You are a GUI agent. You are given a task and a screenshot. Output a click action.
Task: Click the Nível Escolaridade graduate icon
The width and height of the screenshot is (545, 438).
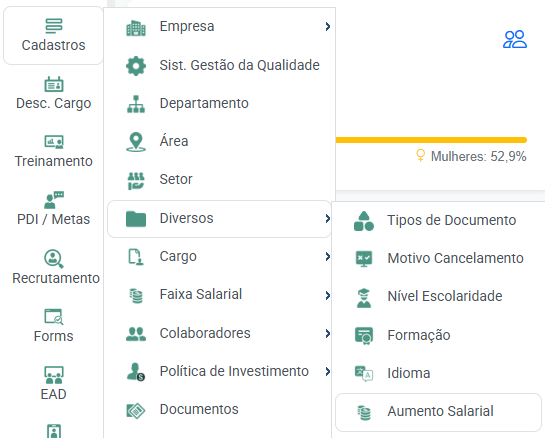364,298
